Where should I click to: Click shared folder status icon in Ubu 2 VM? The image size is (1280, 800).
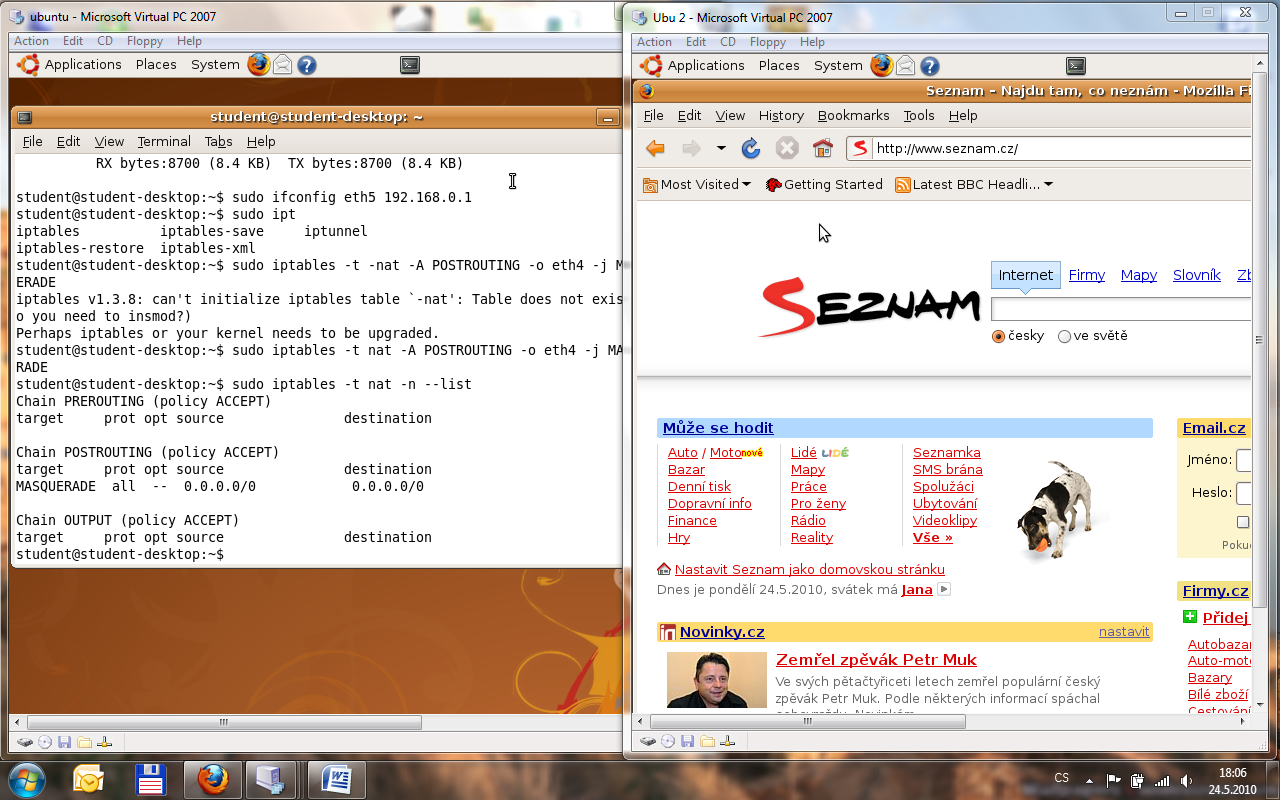(x=708, y=741)
